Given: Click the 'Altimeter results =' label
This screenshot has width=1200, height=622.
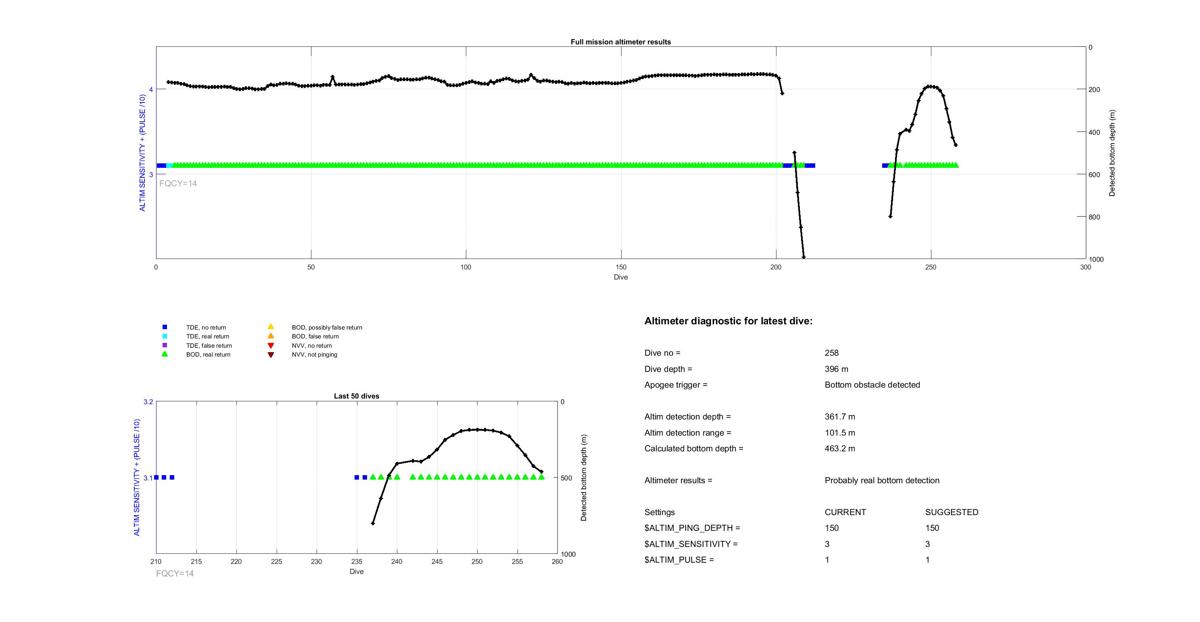Looking at the screenshot, I should [x=679, y=481].
